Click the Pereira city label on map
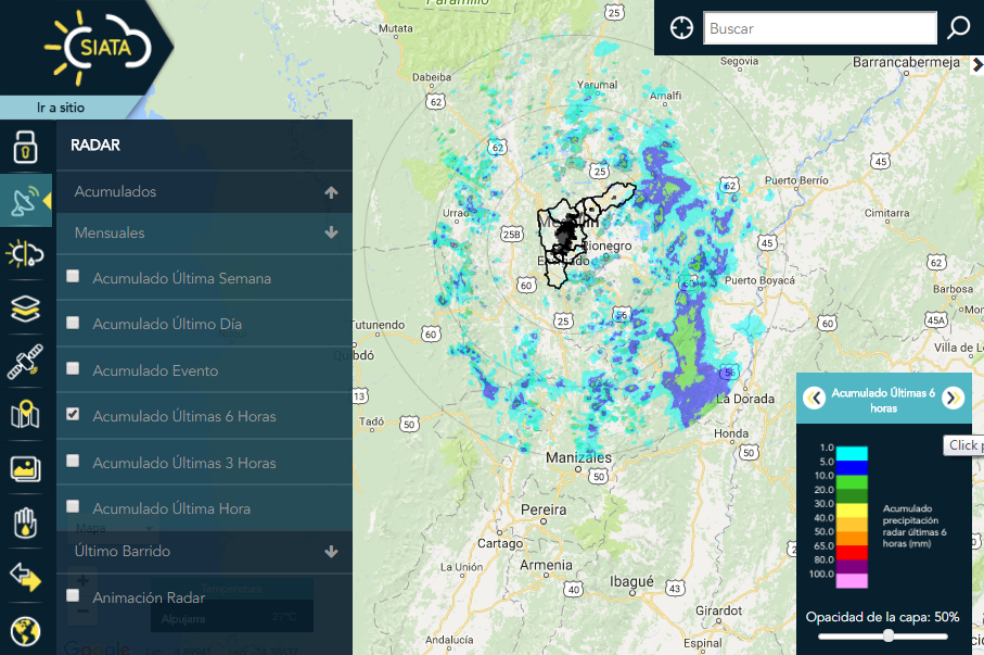The height and width of the screenshot is (655, 984). (543, 509)
